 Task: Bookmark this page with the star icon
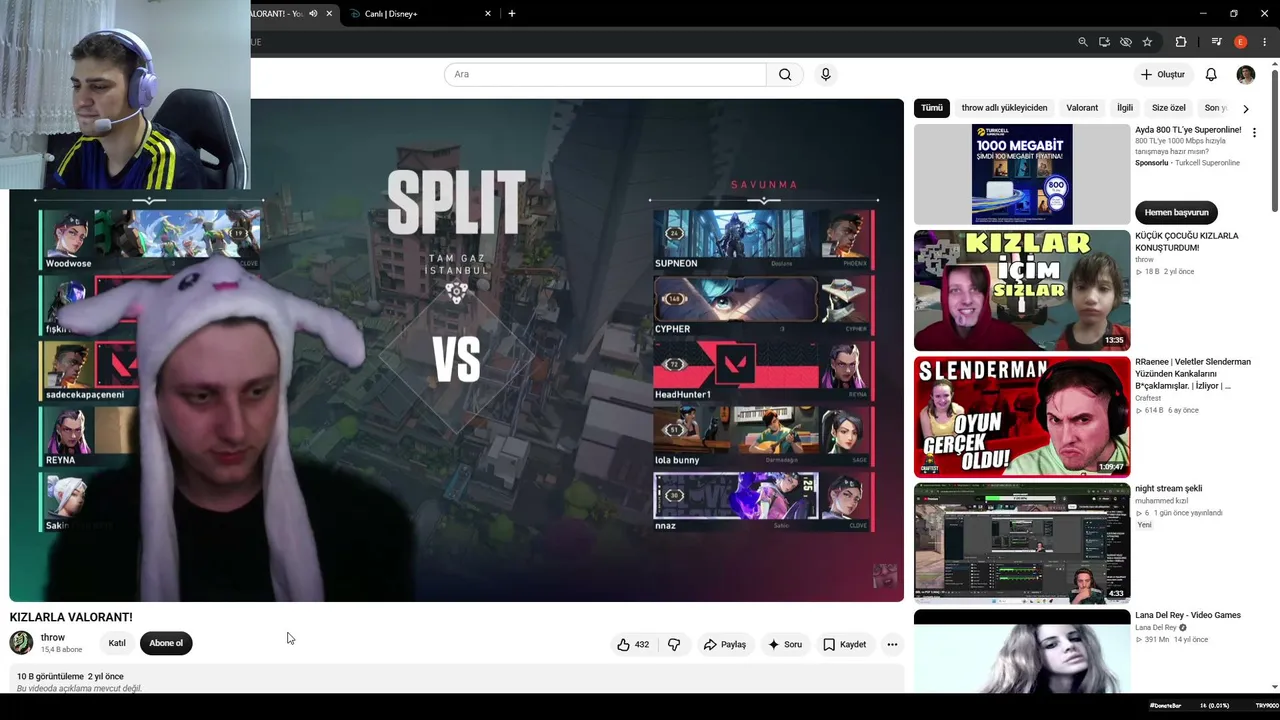pos(1147,42)
